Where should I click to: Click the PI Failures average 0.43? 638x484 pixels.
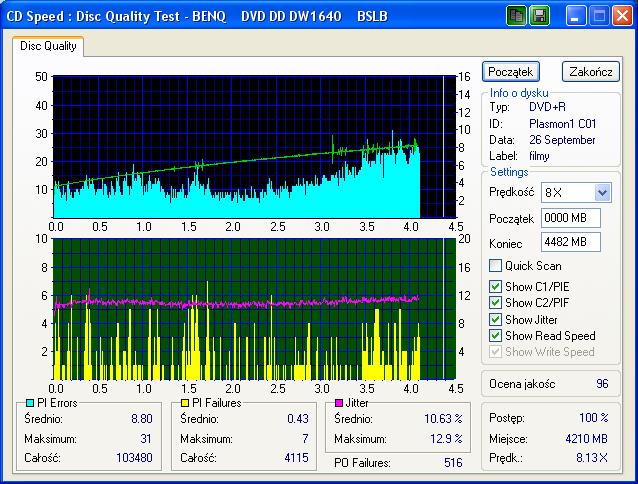297,419
